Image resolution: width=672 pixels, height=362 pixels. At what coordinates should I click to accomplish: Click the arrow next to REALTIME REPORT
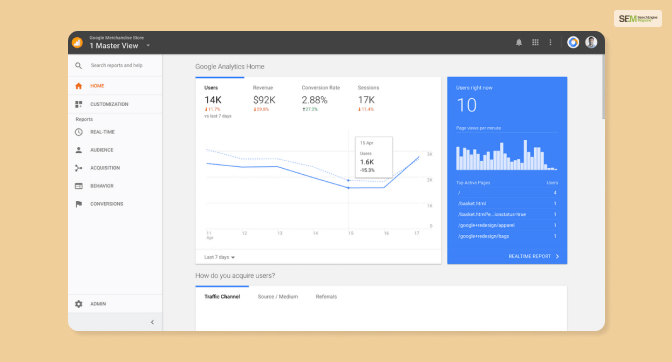pos(557,256)
